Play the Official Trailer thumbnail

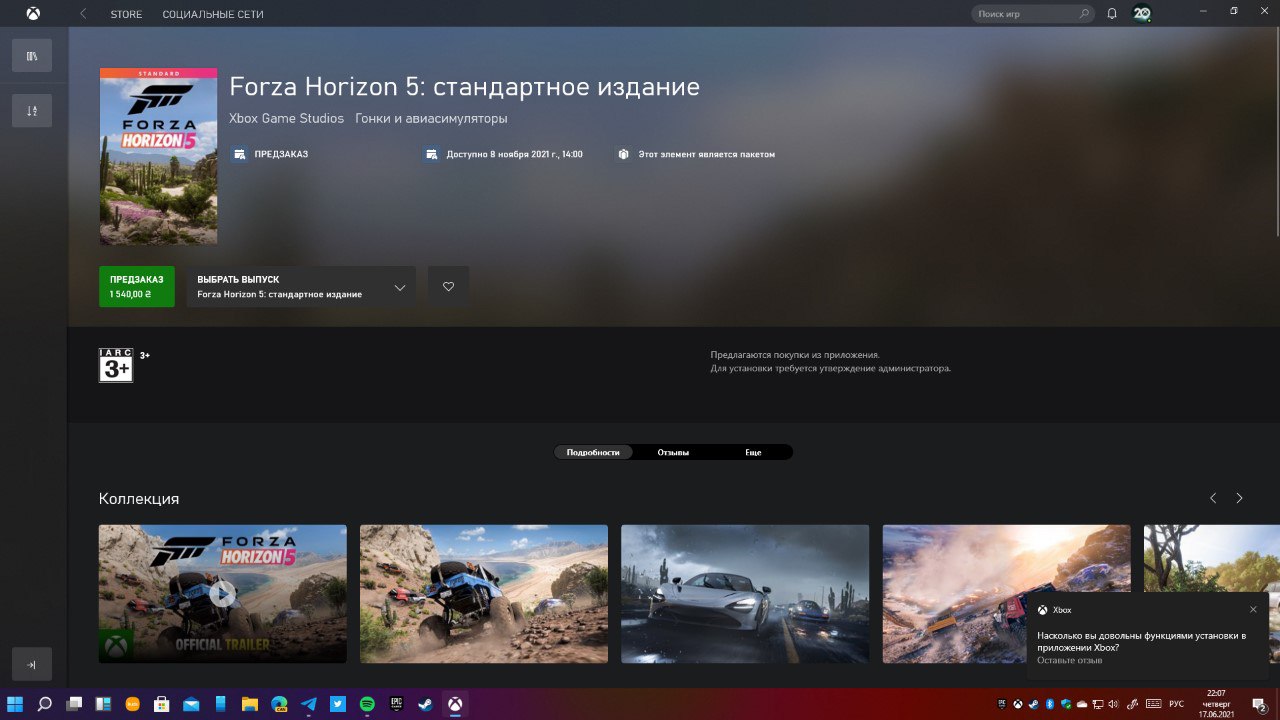coord(223,594)
